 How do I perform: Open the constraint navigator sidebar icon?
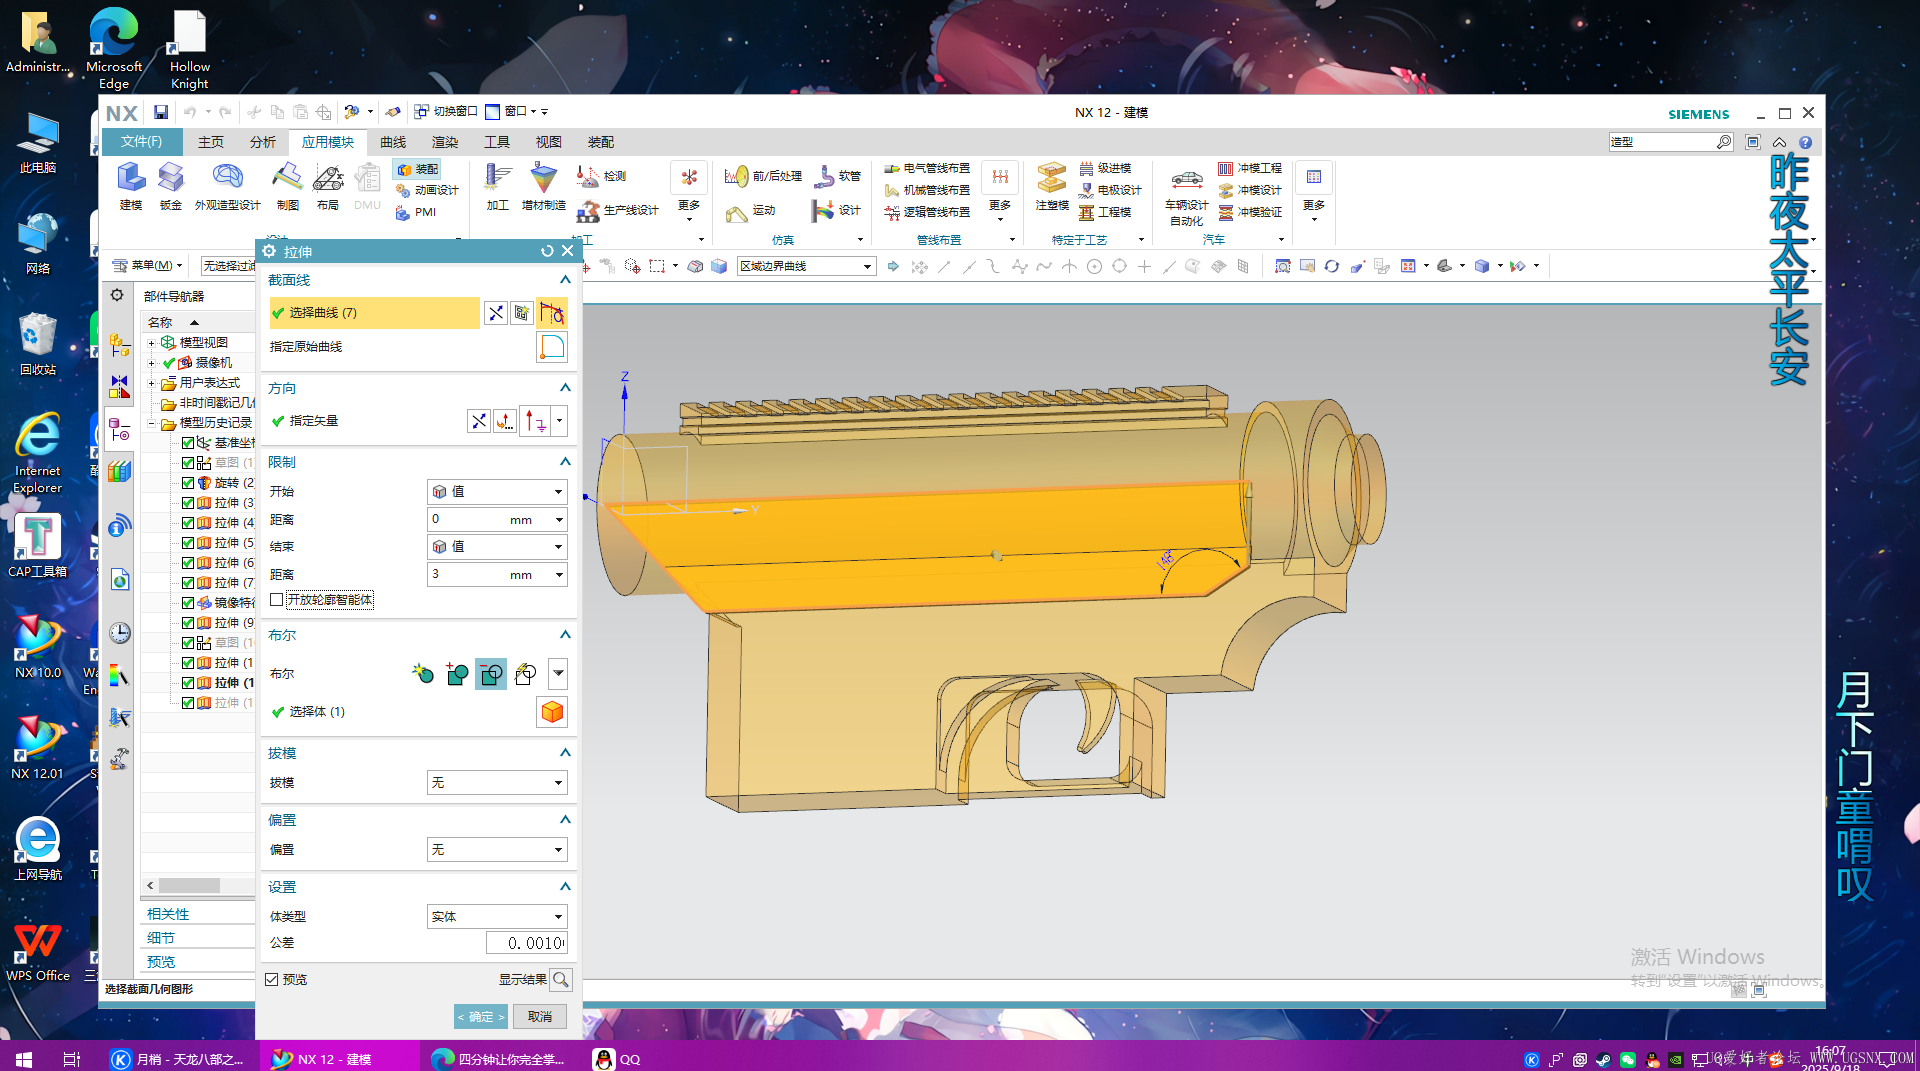click(119, 385)
